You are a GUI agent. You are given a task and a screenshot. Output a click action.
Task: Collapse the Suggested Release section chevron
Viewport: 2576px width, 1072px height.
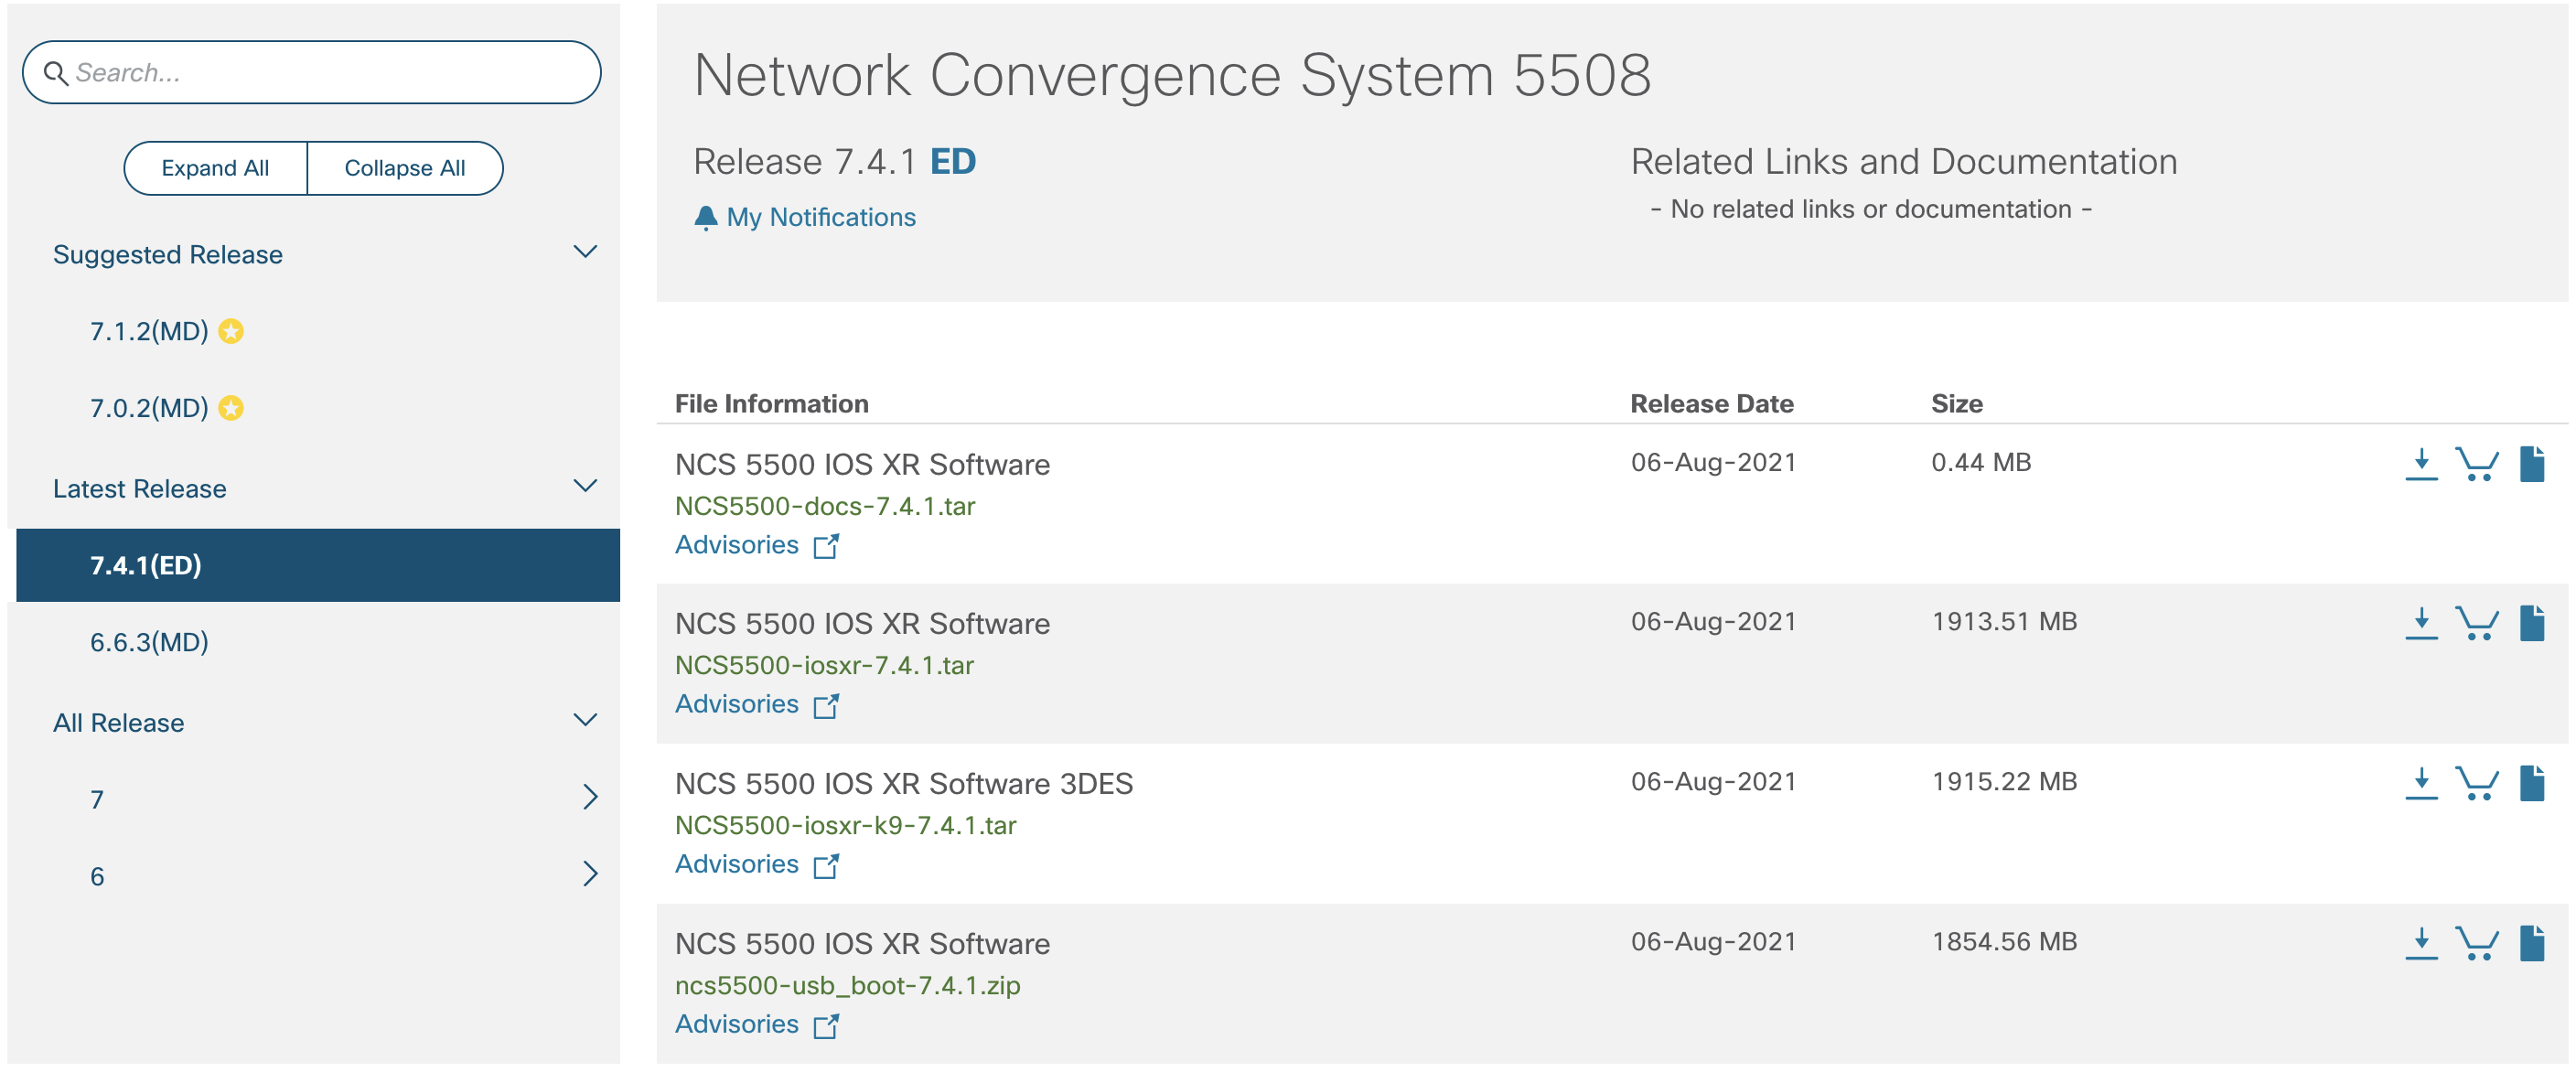[585, 252]
